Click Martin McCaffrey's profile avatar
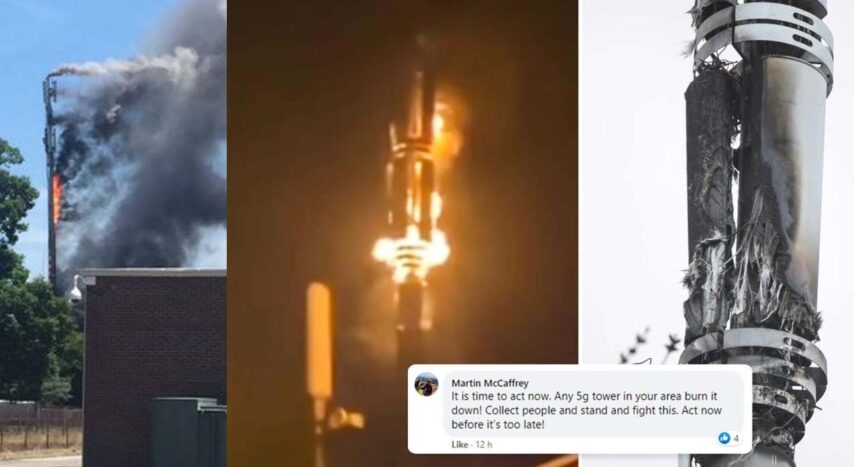This screenshot has height=467, width=854. (x=426, y=385)
